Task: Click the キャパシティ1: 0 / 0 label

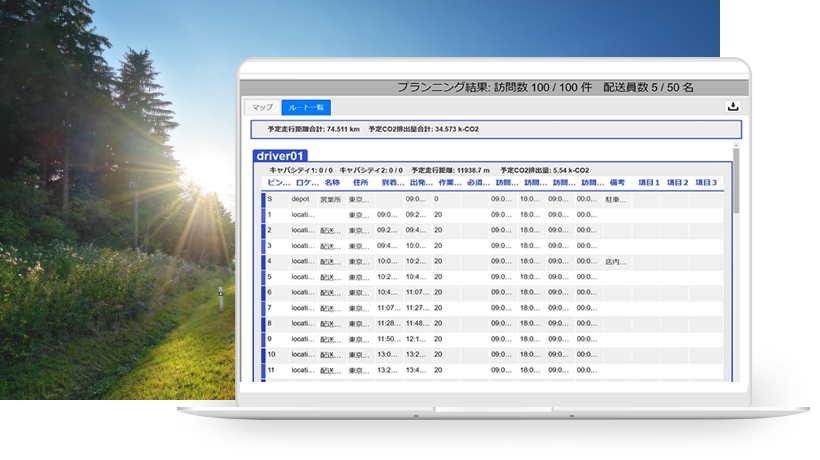Action: (x=301, y=170)
